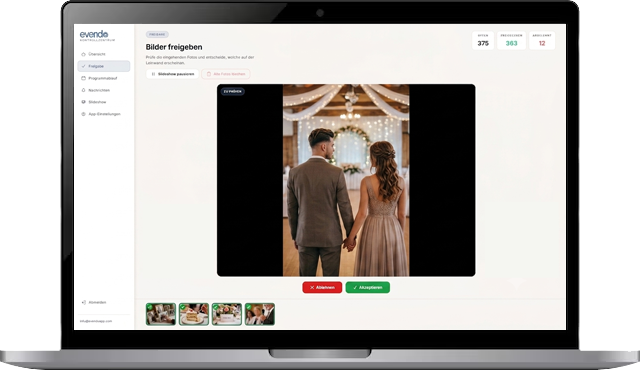
Task: Accept the photo with the green Akzeptieren button
Action: (368, 287)
